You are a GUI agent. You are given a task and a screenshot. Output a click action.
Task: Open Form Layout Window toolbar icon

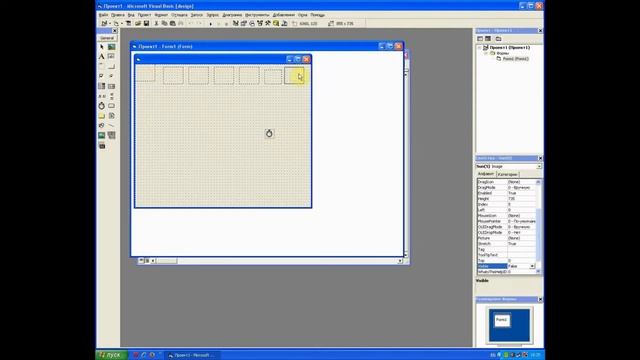(x=252, y=24)
